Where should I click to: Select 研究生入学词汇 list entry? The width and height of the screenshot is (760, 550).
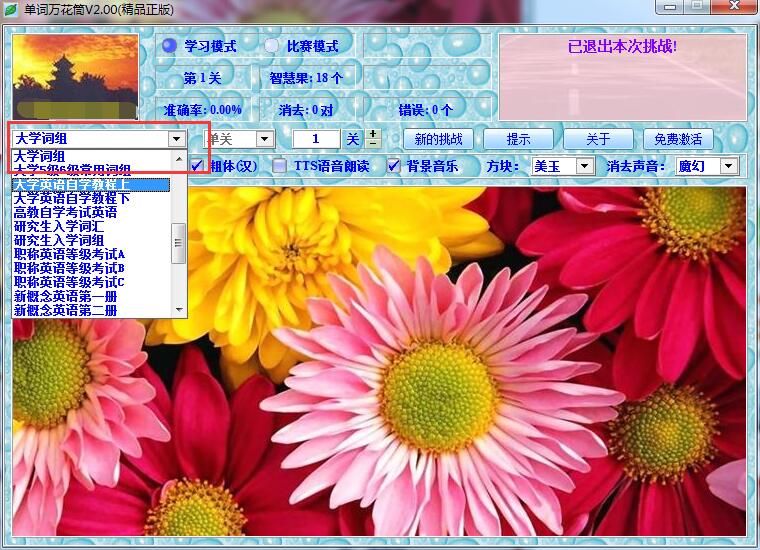click(x=91, y=226)
